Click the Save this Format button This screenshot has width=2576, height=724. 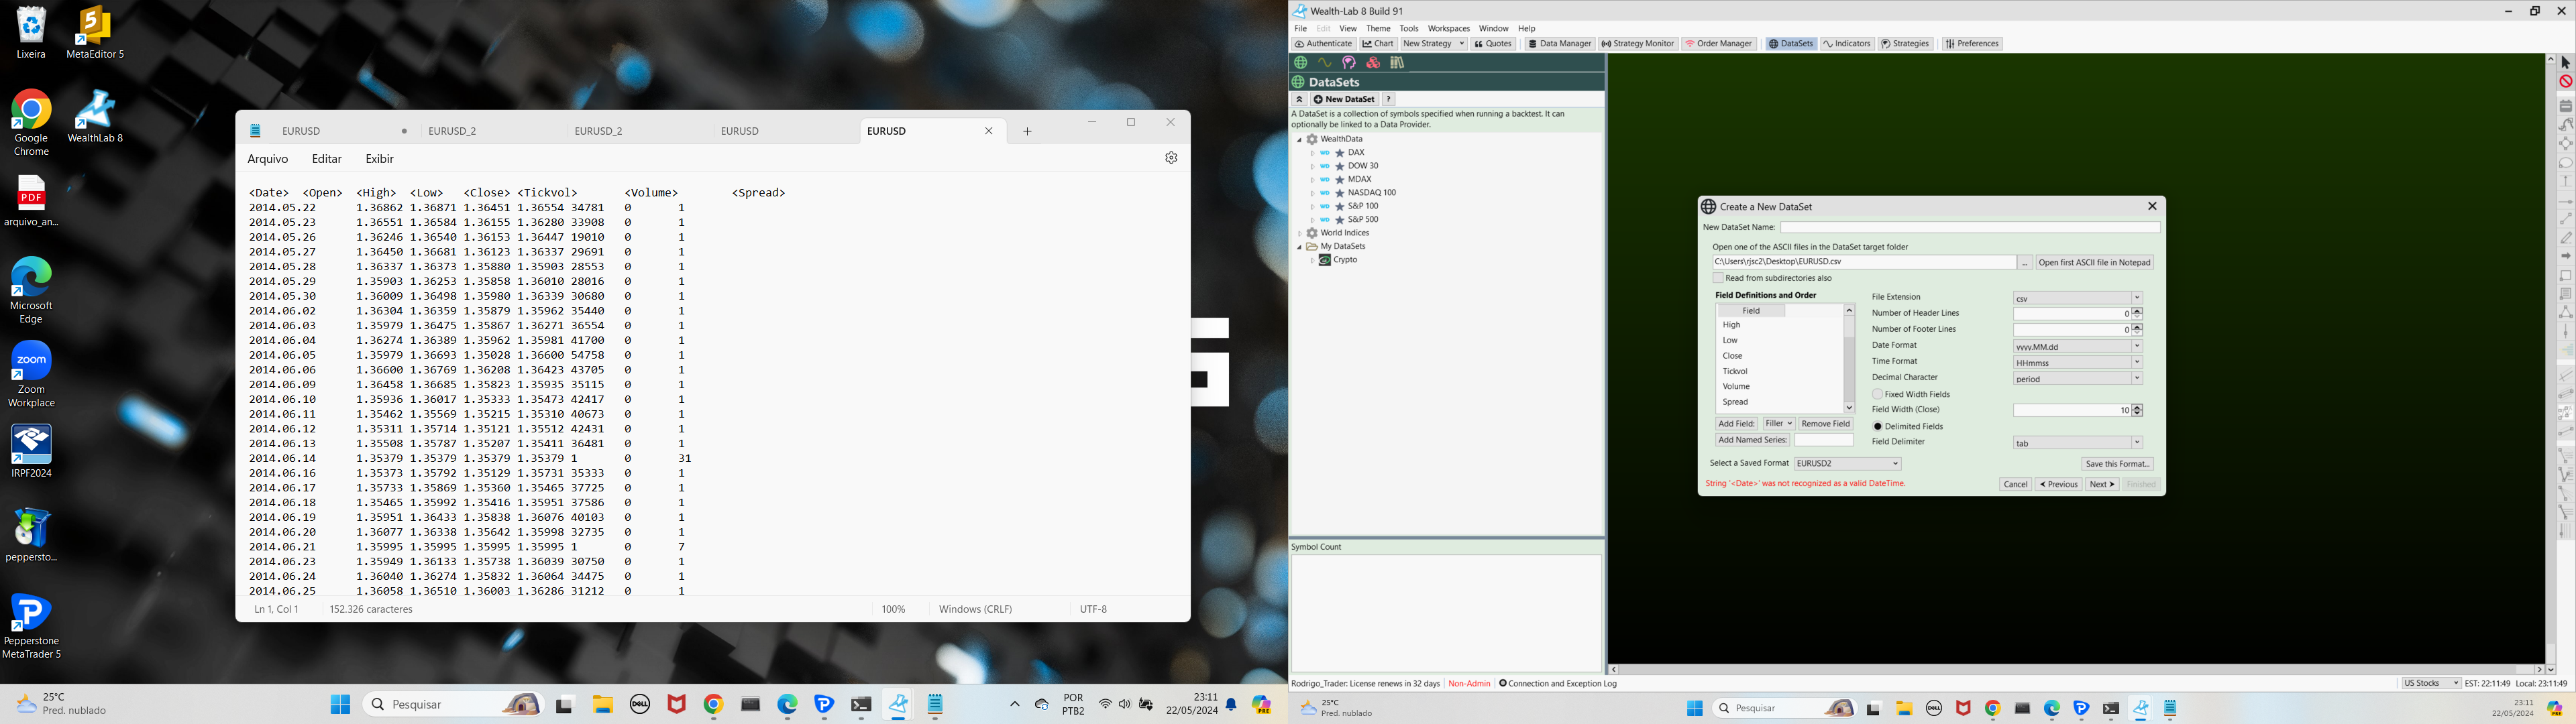click(x=2117, y=464)
